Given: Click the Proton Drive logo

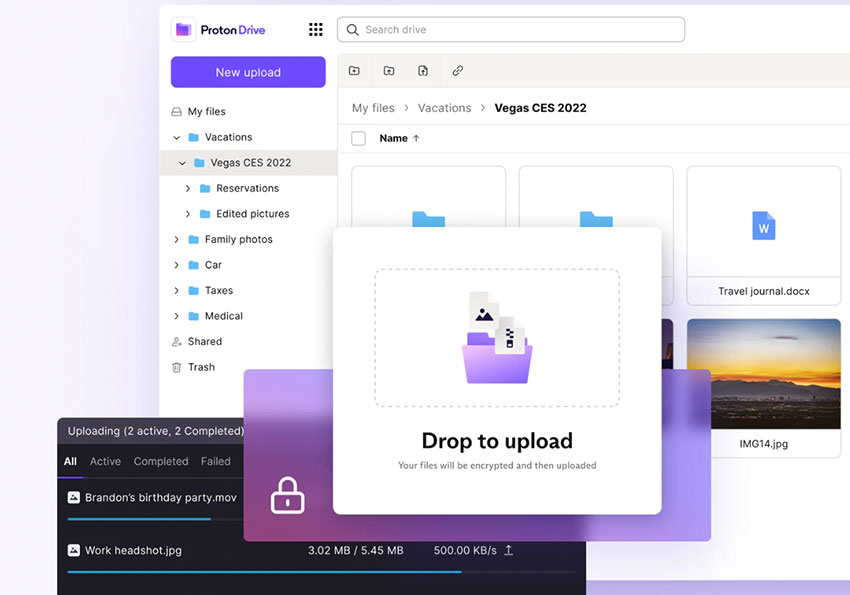Looking at the screenshot, I should click(220, 30).
